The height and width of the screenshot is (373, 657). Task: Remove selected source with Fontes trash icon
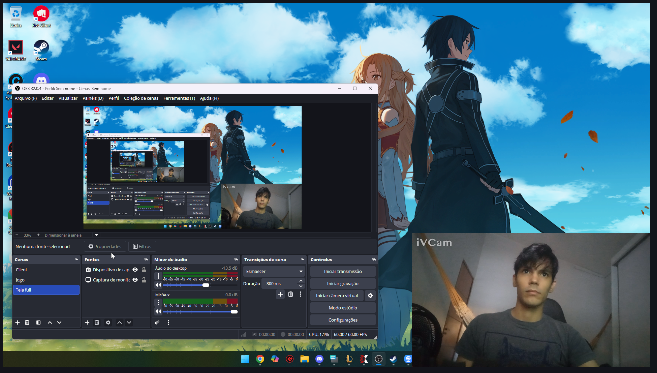point(97,322)
